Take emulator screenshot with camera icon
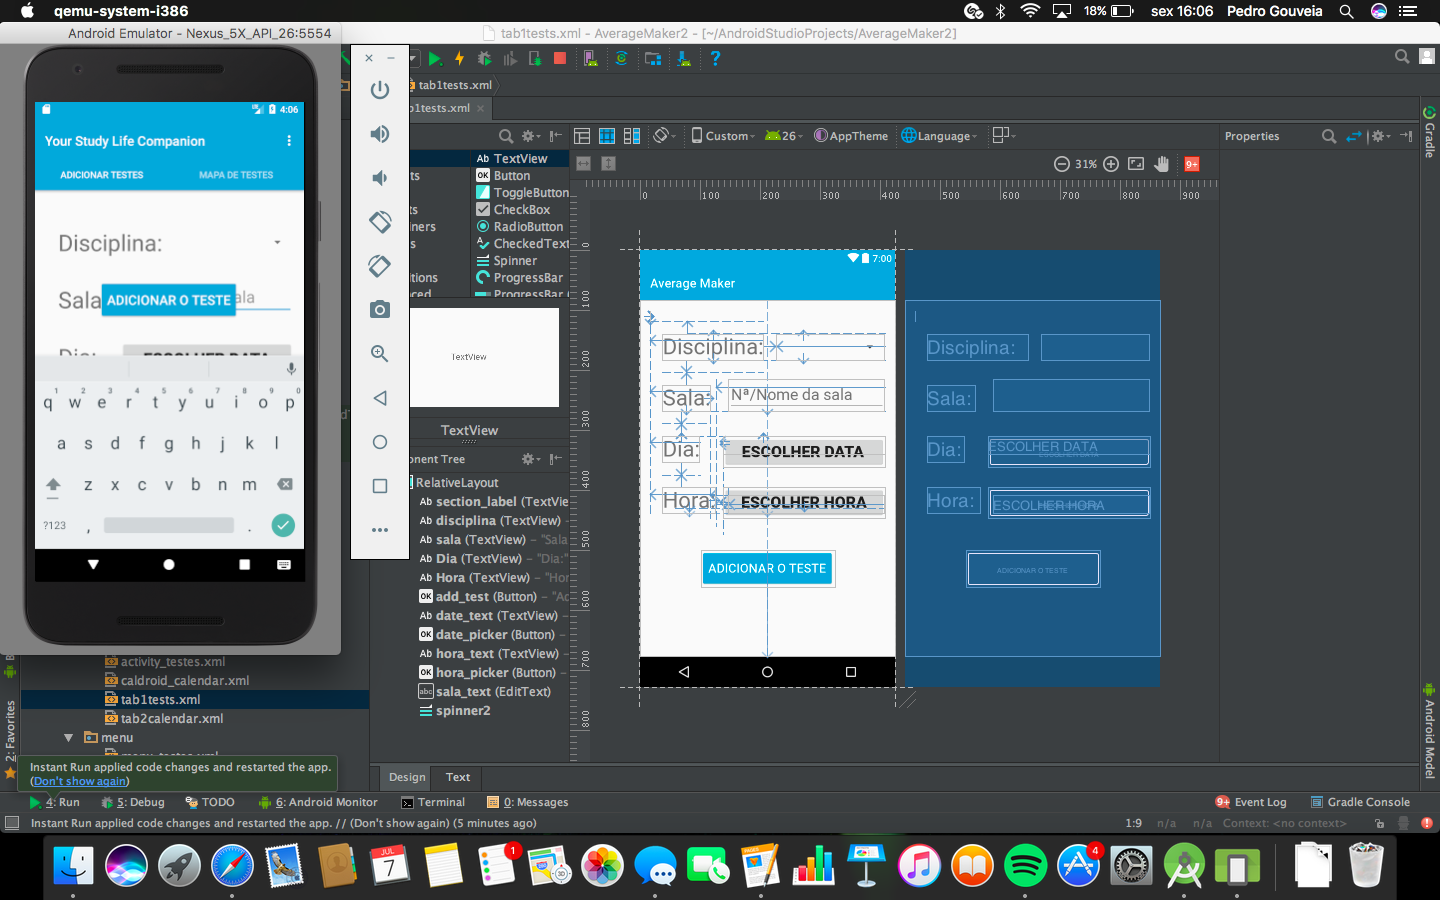 click(379, 310)
